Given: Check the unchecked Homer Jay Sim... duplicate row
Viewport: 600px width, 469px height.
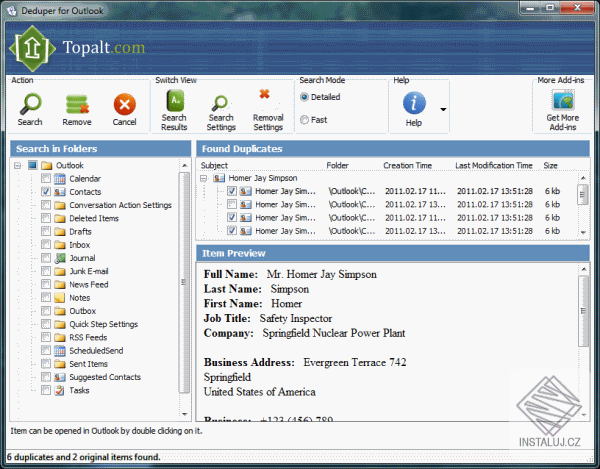Looking at the screenshot, I should (232, 204).
